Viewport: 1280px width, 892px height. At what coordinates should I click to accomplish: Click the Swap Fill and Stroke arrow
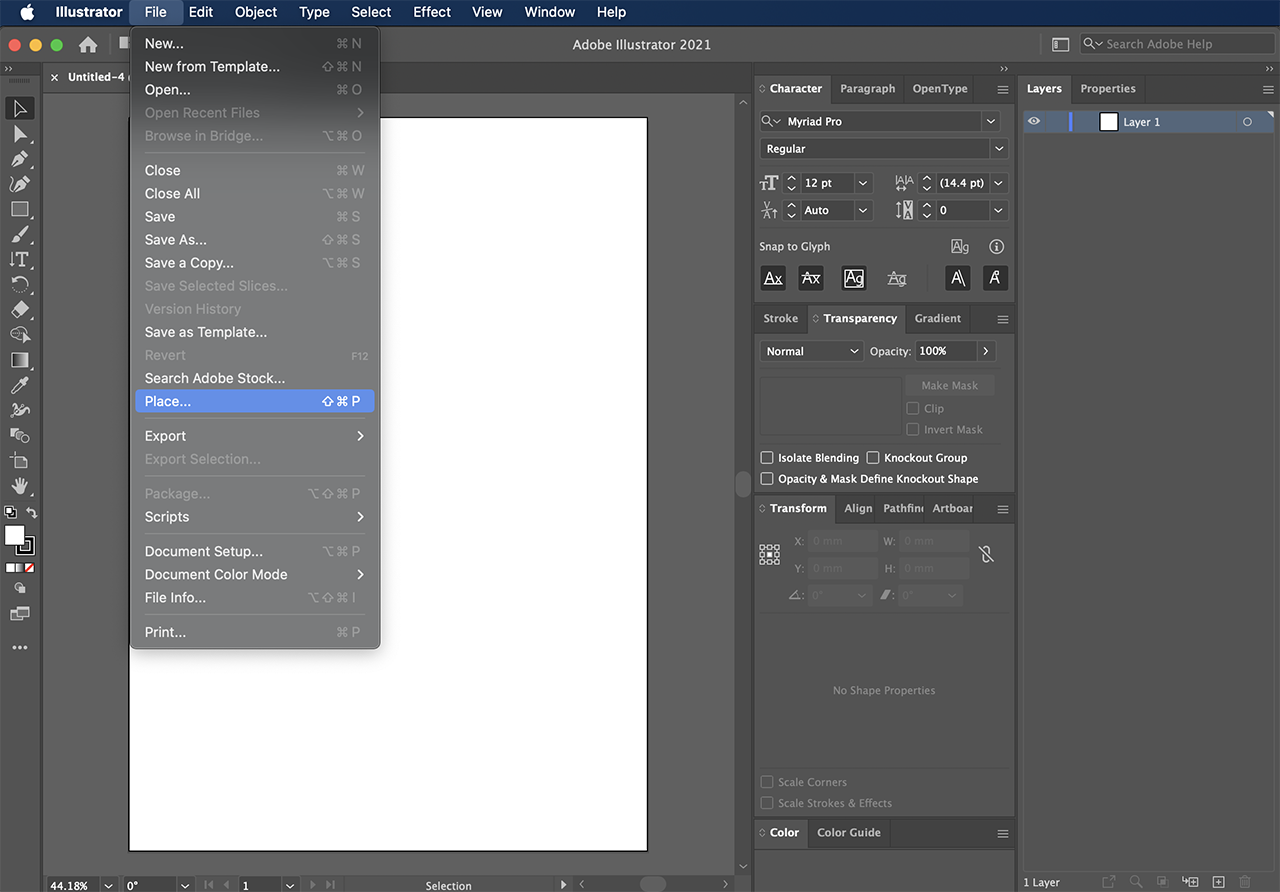31,513
